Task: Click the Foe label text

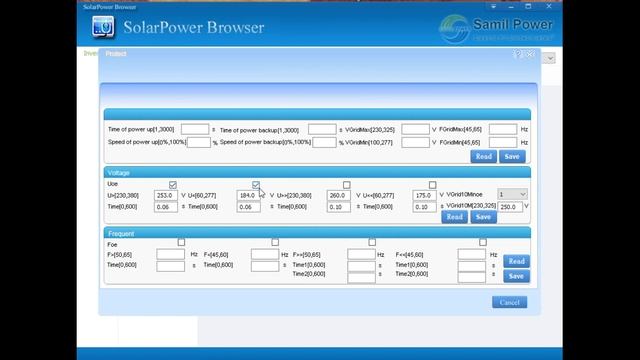Action: pos(112,244)
